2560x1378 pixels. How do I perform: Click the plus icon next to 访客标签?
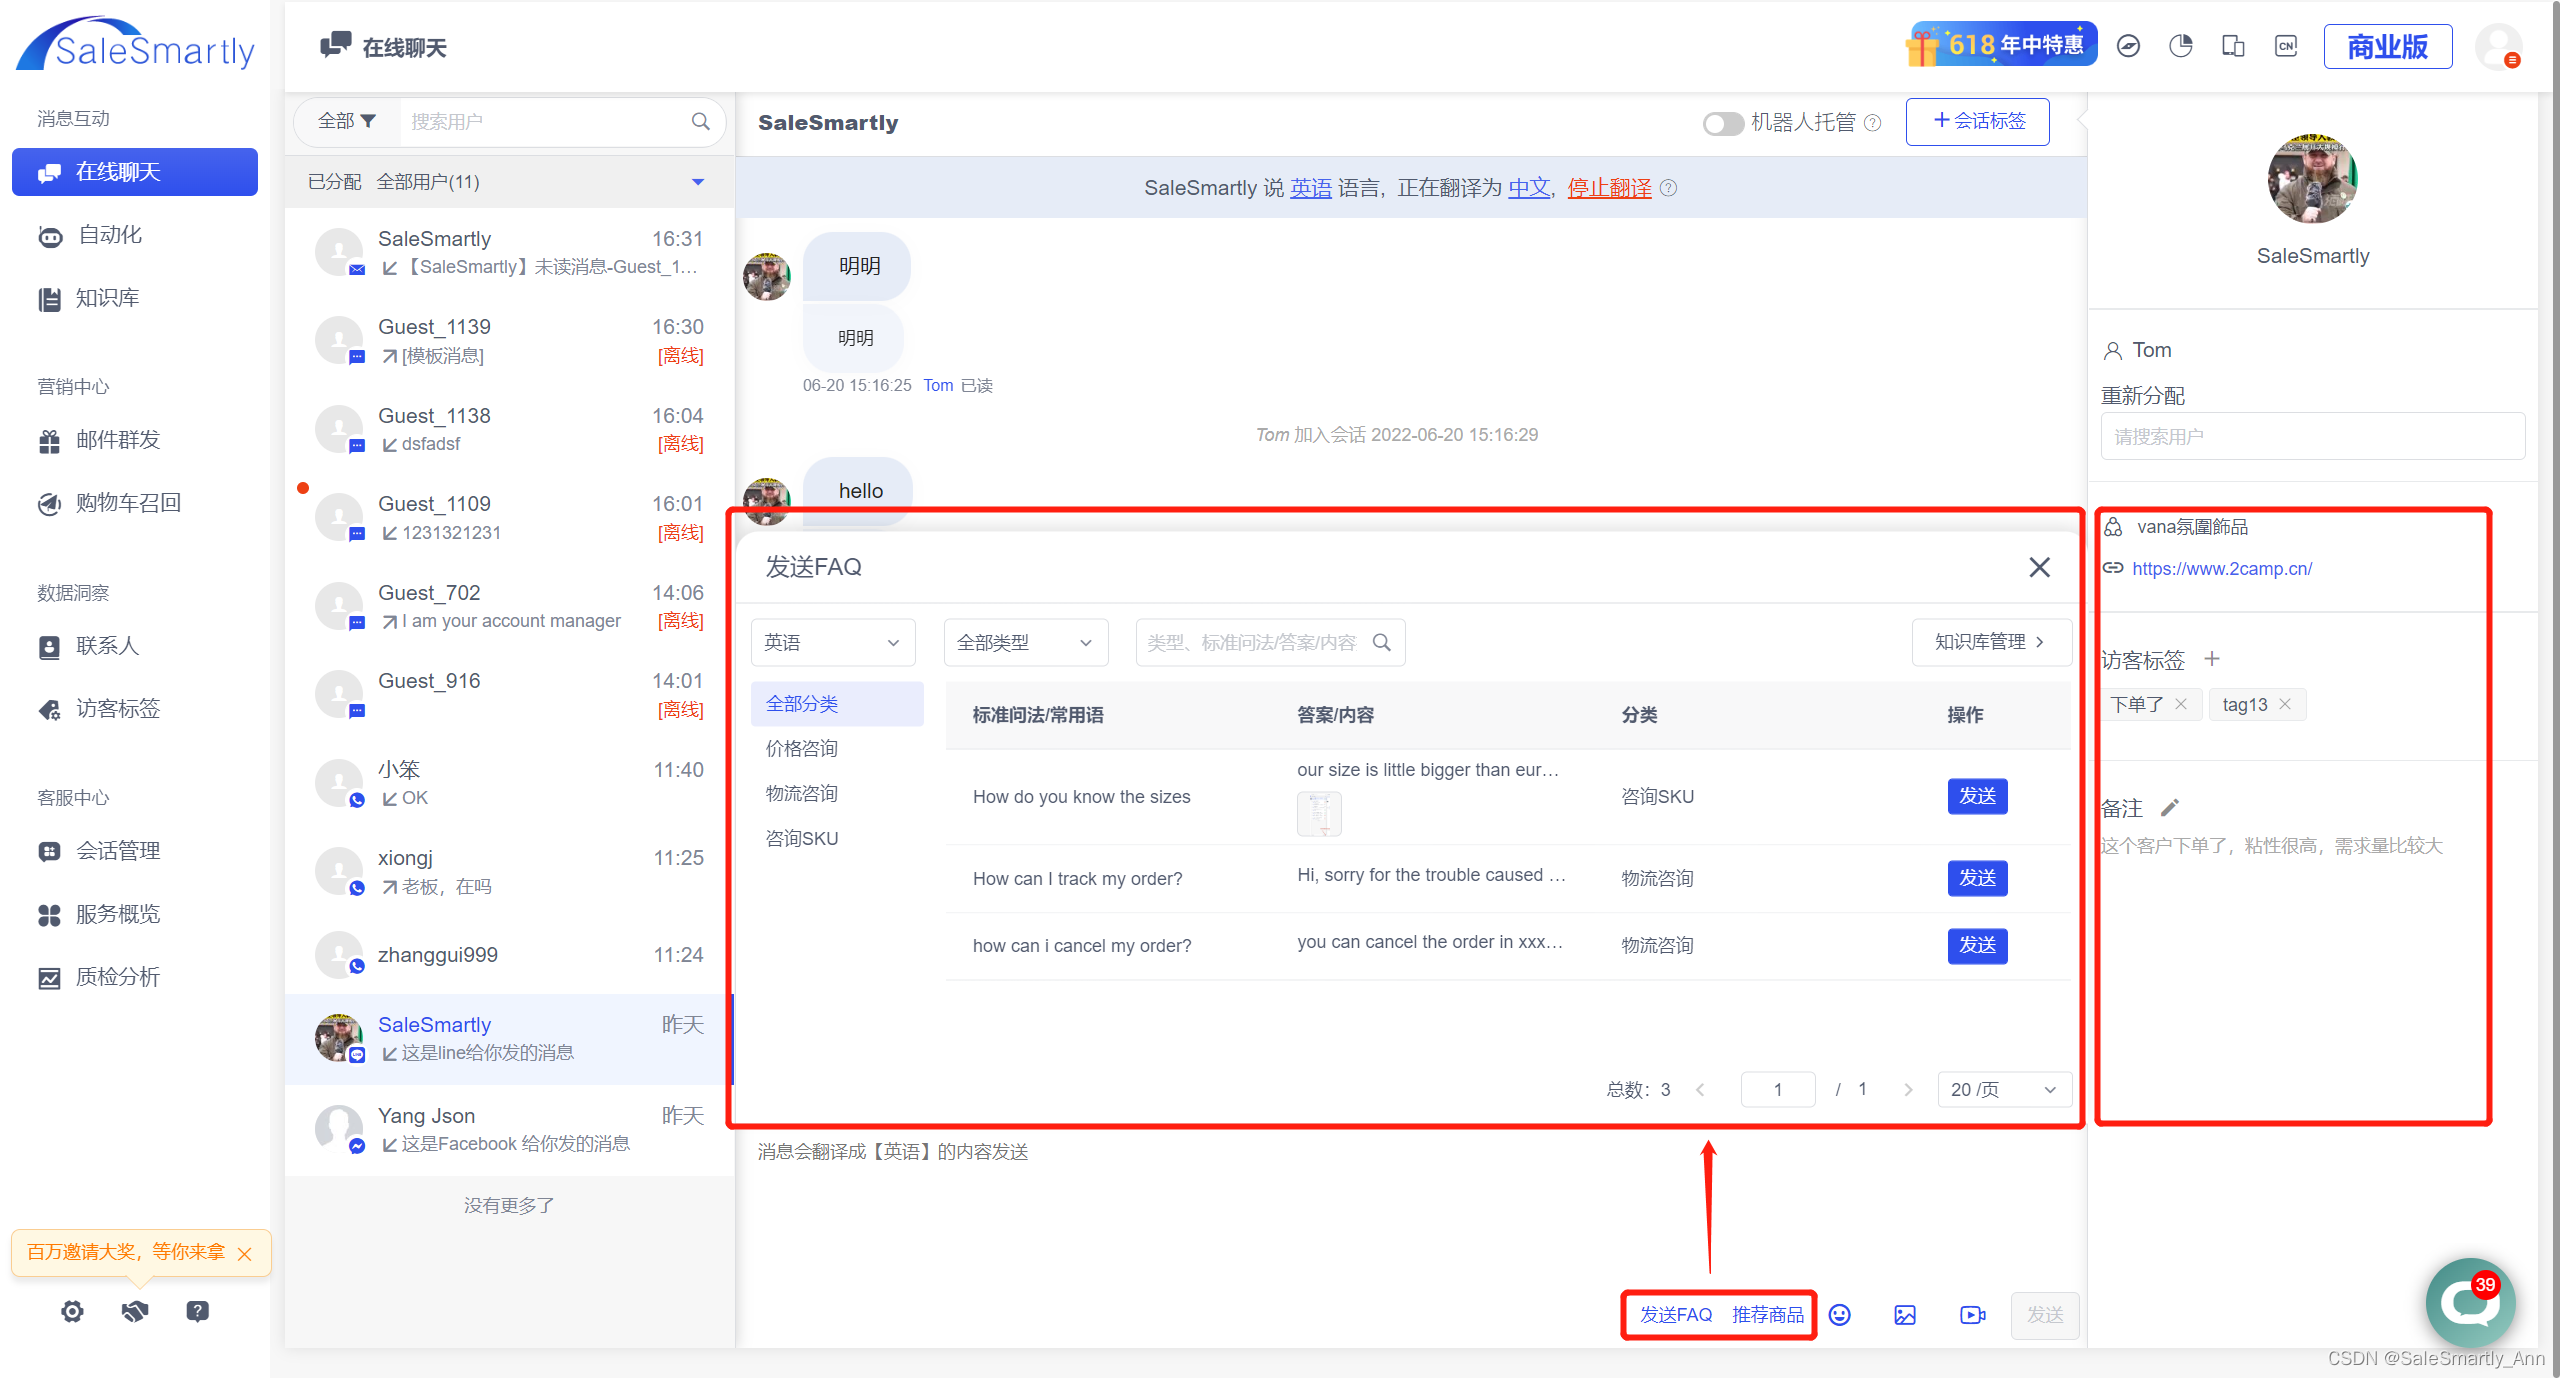tap(2212, 659)
